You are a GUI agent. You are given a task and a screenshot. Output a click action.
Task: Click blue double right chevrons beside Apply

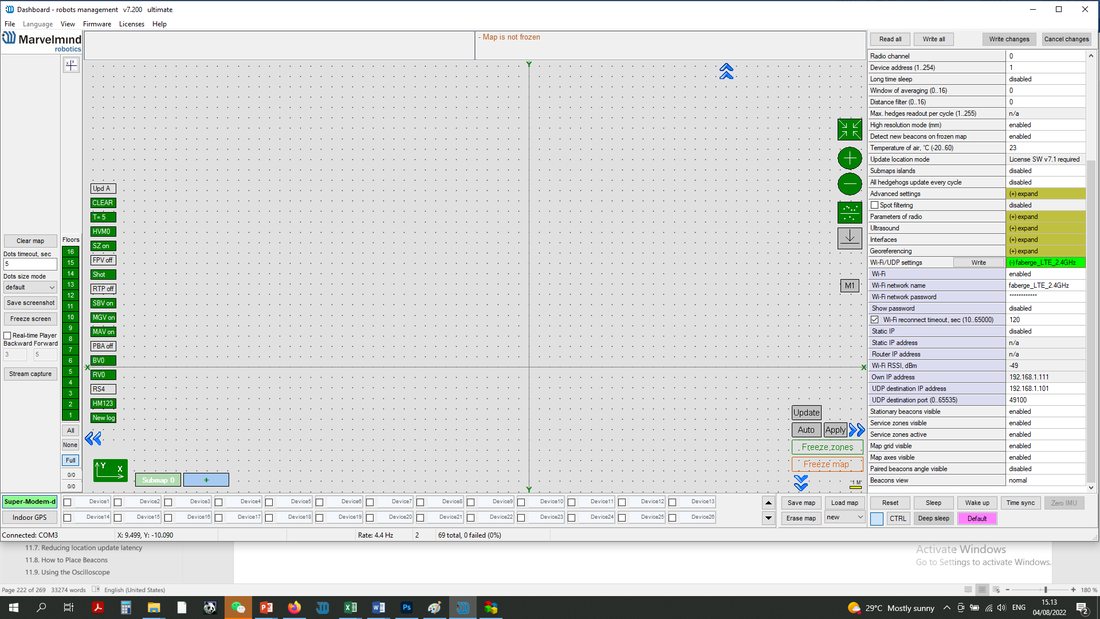[x=857, y=430]
